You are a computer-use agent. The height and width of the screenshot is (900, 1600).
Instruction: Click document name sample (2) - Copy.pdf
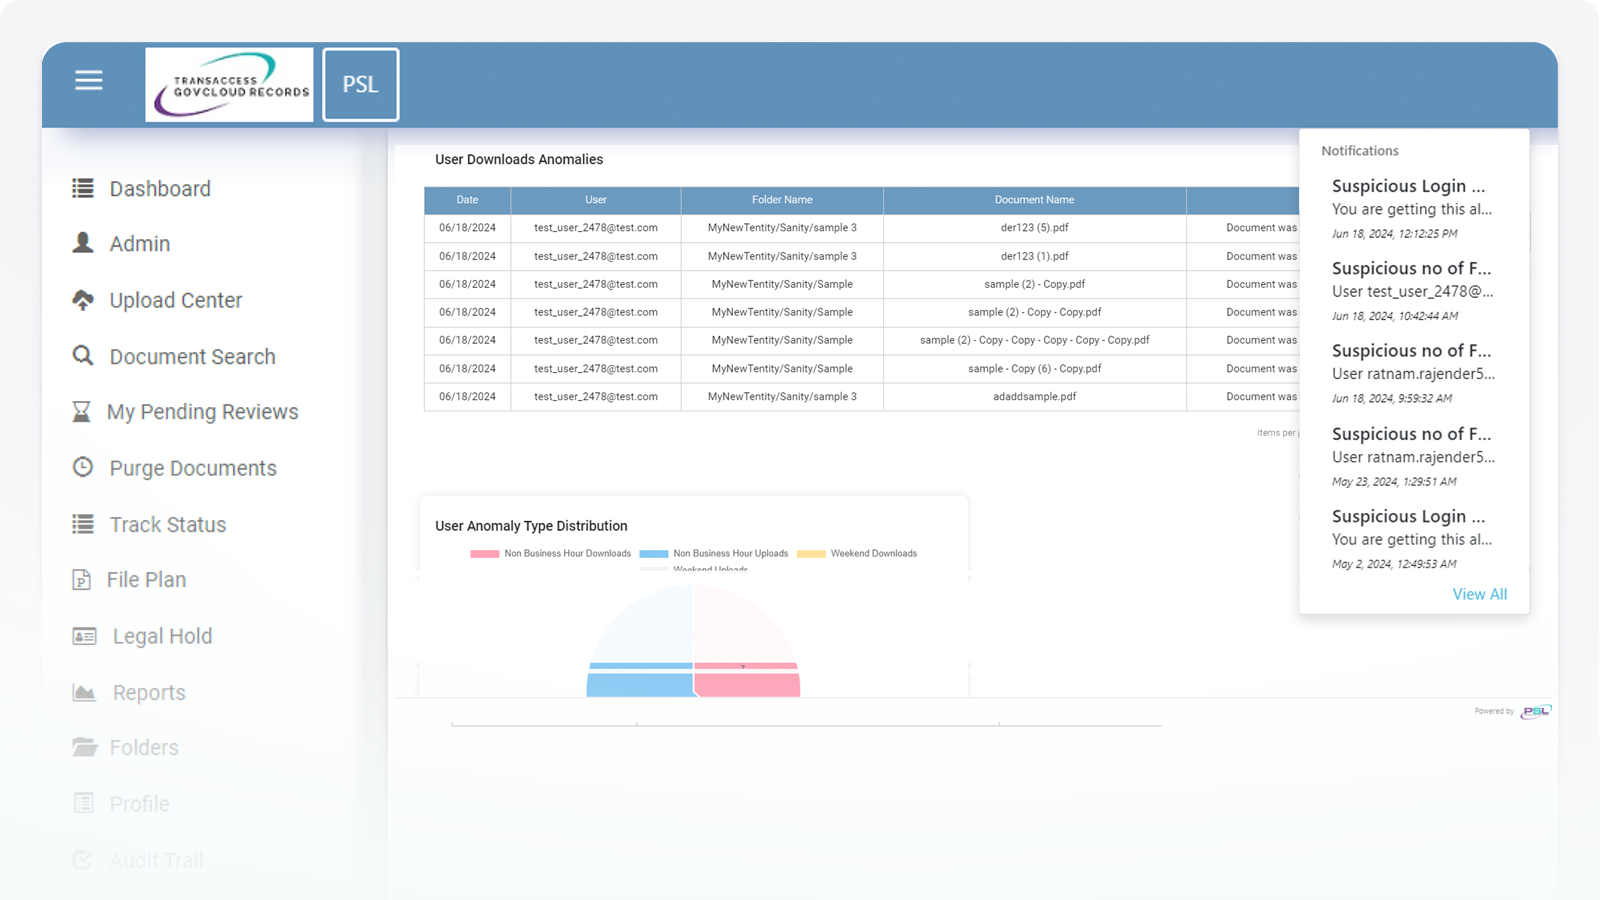click(x=1035, y=284)
